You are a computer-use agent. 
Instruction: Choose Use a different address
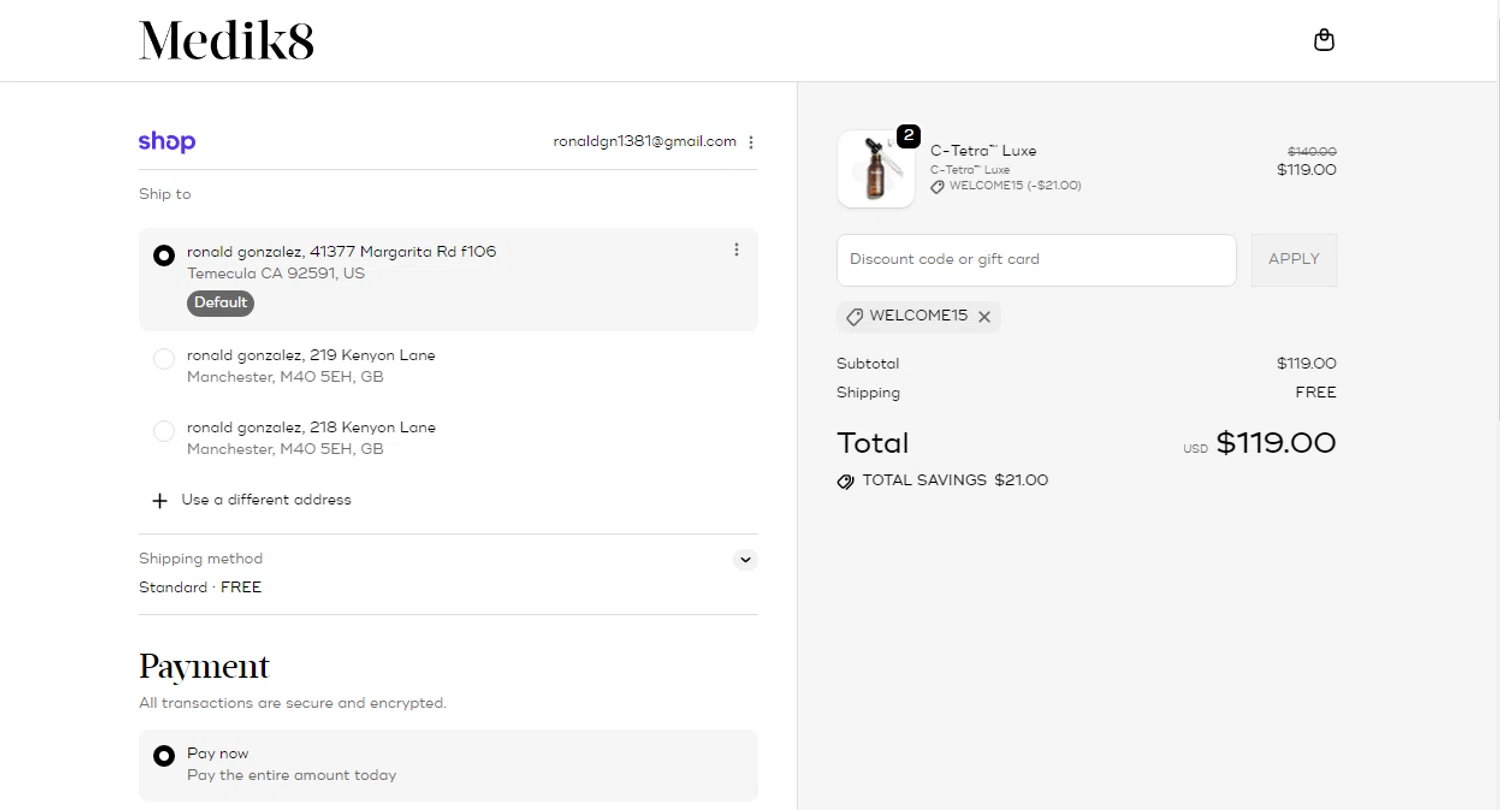click(266, 500)
